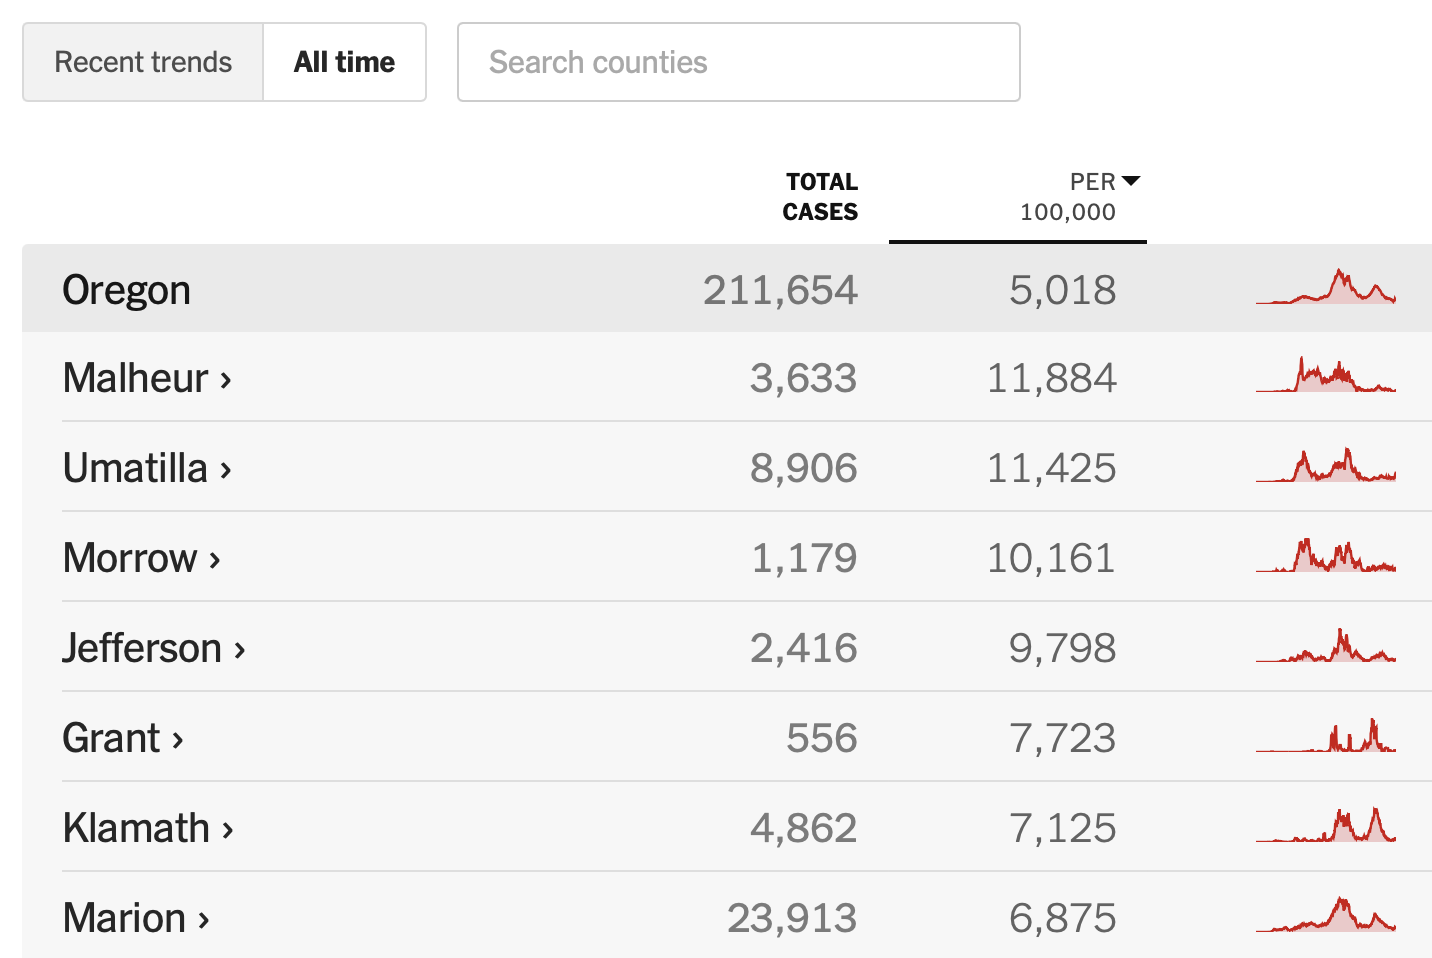Expand the Jefferson county chevron
Image resolution: width=1432 pixels, height=958 pixels.
[x=240, y=649]
